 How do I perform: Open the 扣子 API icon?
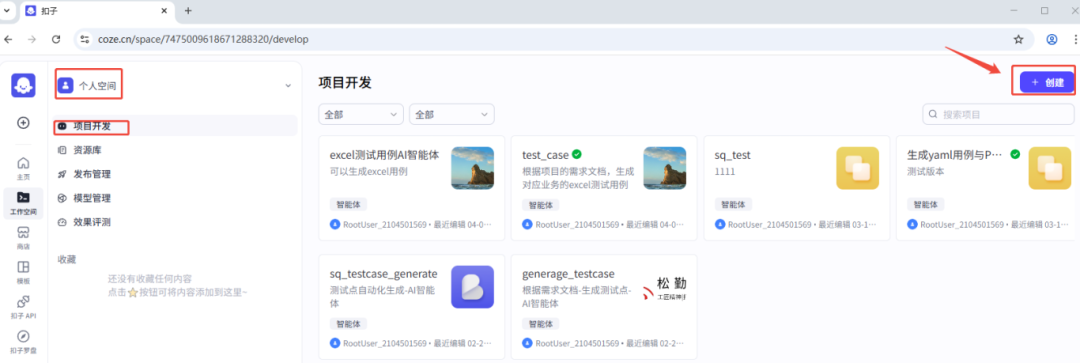[x=23, y=306]
